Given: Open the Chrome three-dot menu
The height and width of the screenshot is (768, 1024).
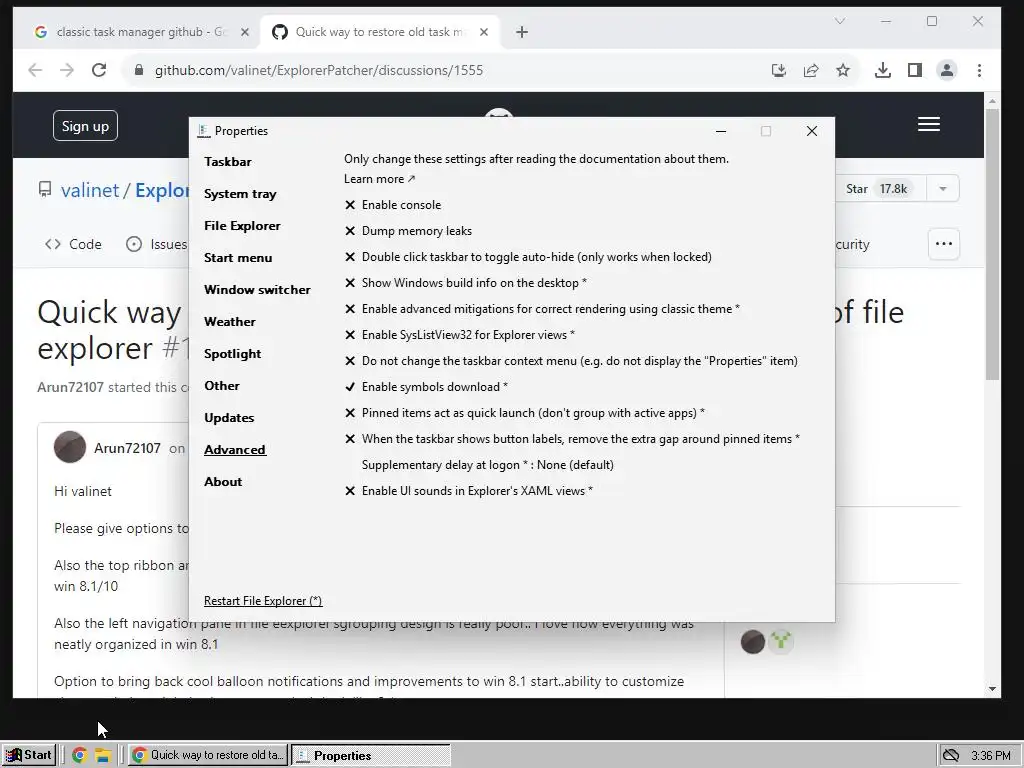Looking at the screenshot, I should click(x=979, y=70).
